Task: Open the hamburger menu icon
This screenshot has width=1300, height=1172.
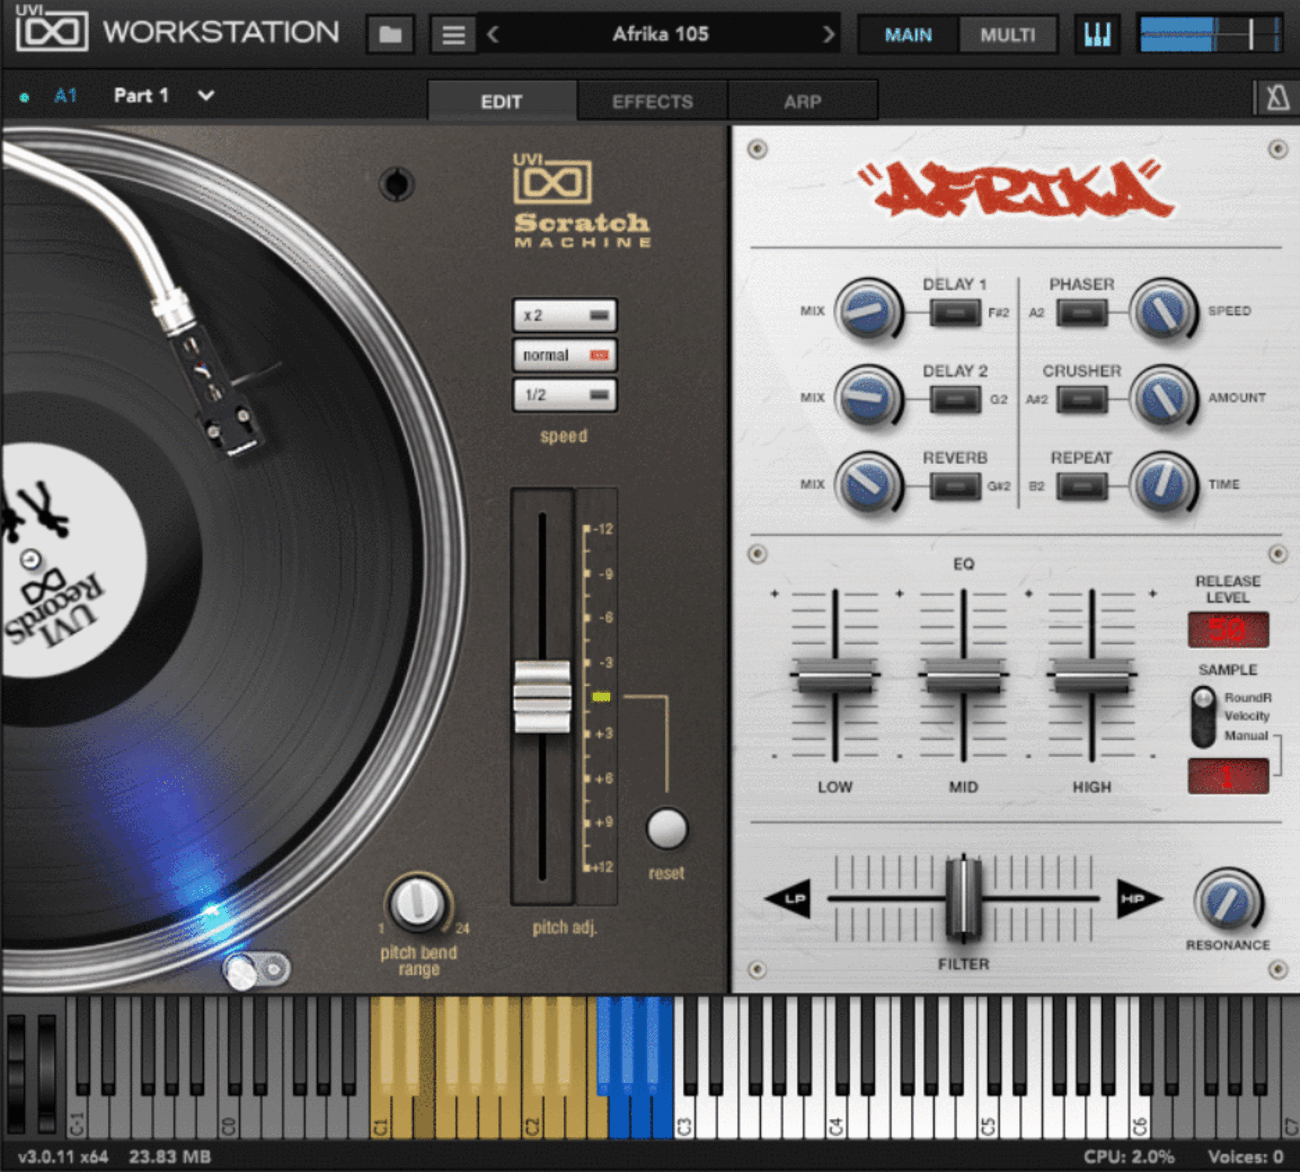Action: point(453,35)
